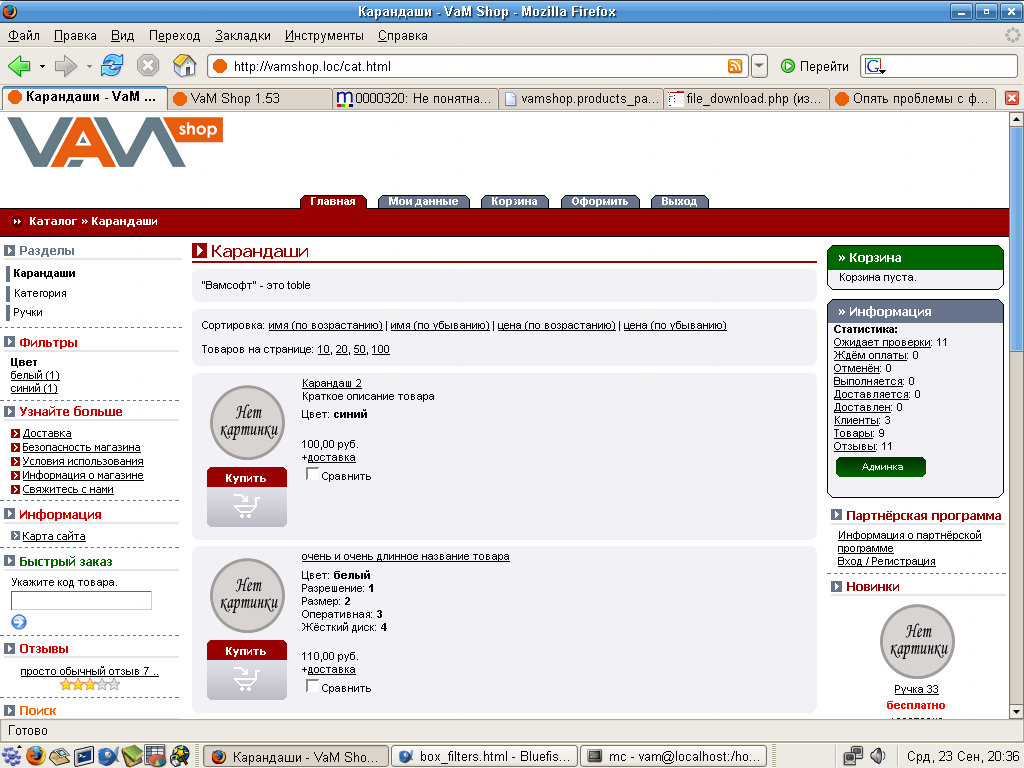The image size is (1024, 768).
Task: Sort by цена (по возрастанию) link
Action: click(x=557, y=325)
